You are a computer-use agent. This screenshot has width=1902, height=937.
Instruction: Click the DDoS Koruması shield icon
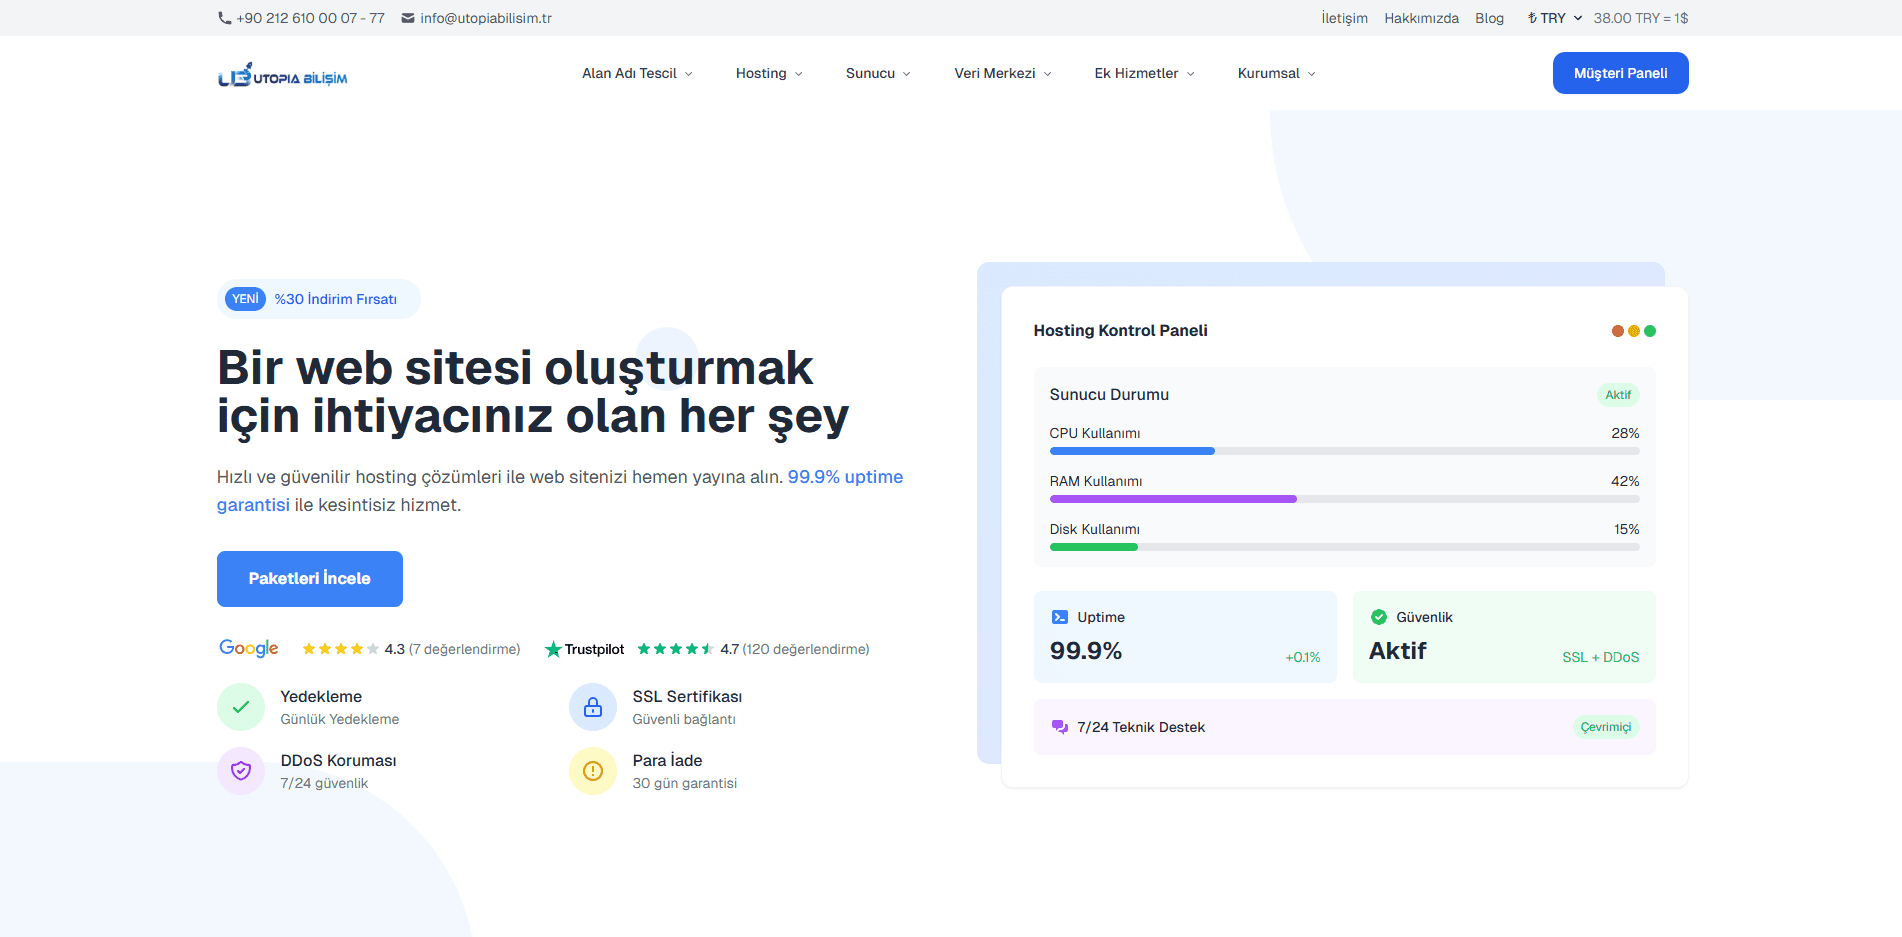(241, 771)
